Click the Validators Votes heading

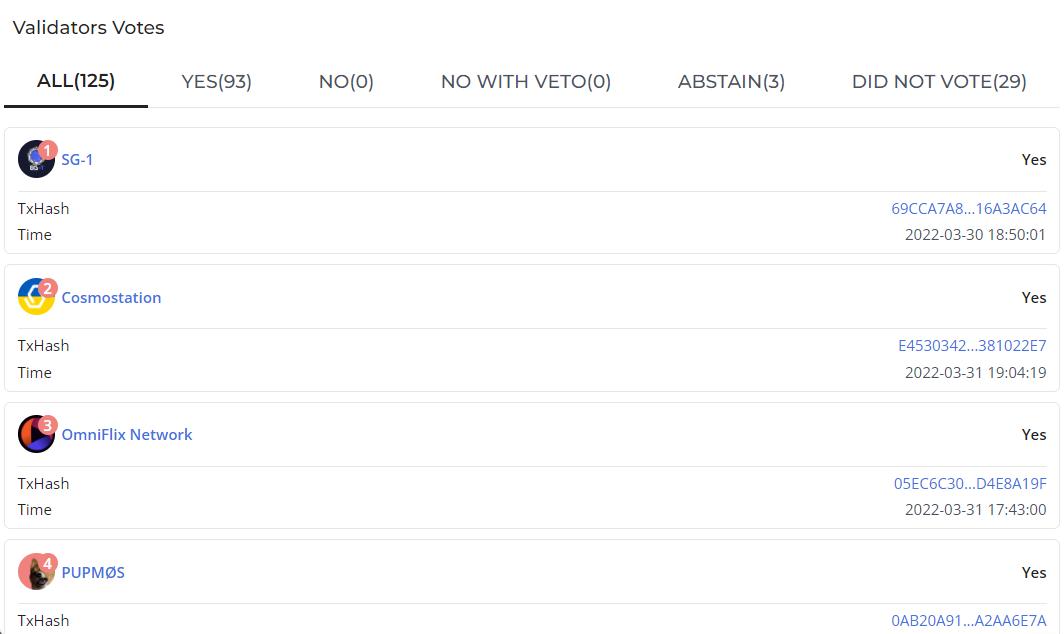click(88, 28)
